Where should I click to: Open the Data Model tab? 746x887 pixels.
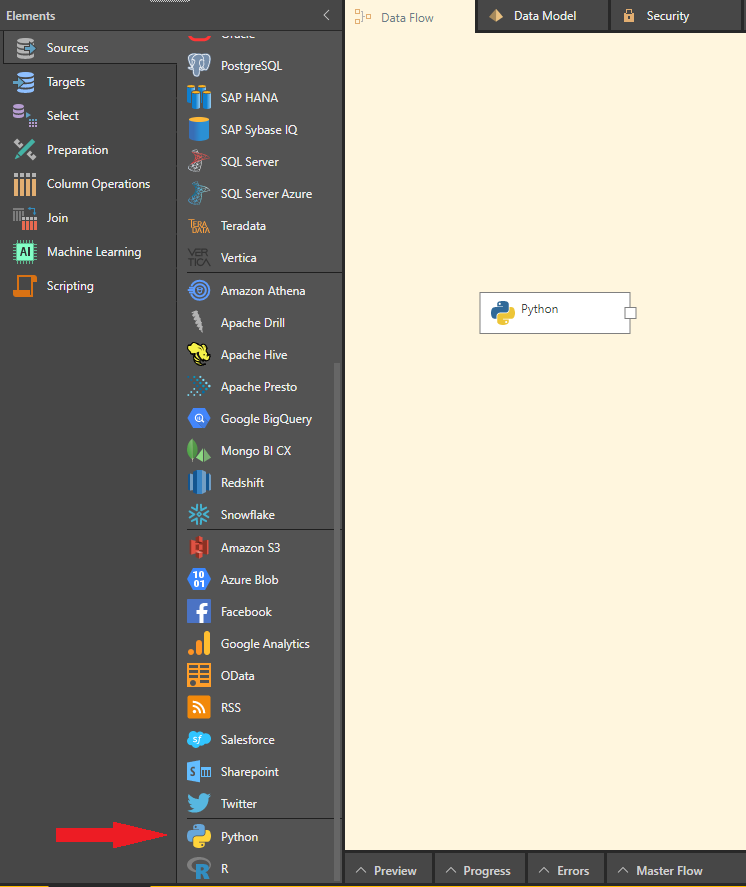coord(542,16)
